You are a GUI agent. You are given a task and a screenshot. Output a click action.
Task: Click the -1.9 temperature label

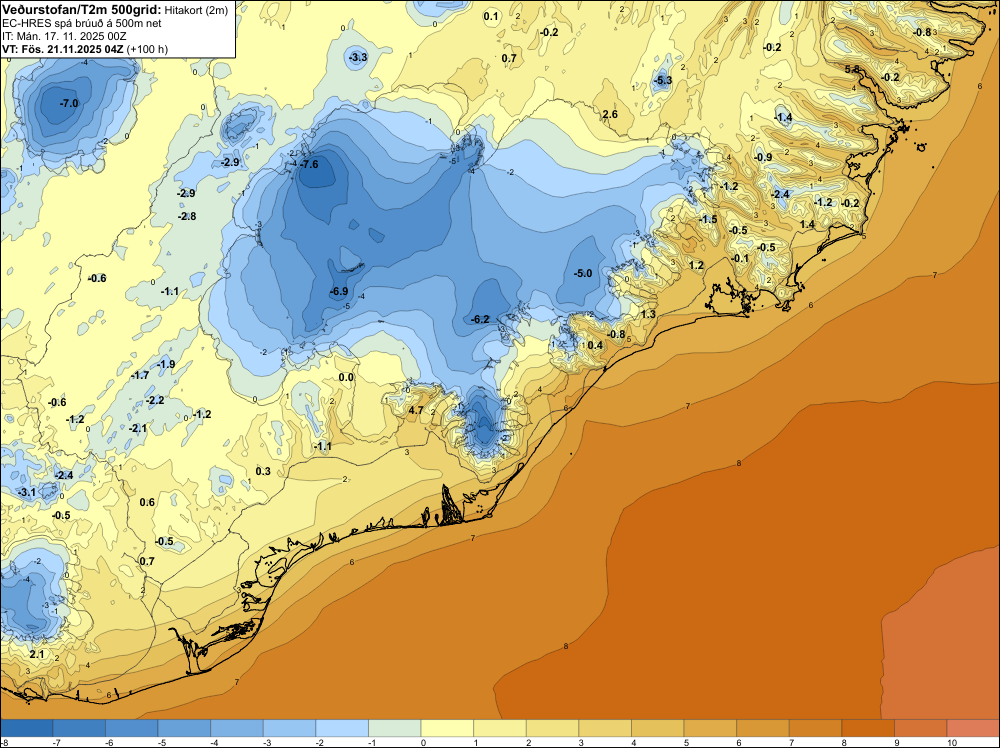coord(166,364)
